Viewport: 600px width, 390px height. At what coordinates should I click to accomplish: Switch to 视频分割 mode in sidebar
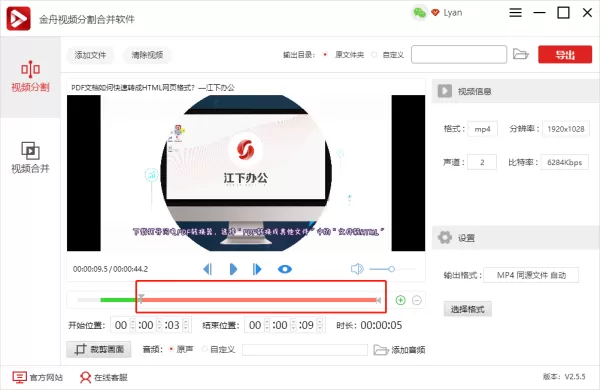point(30,77)
